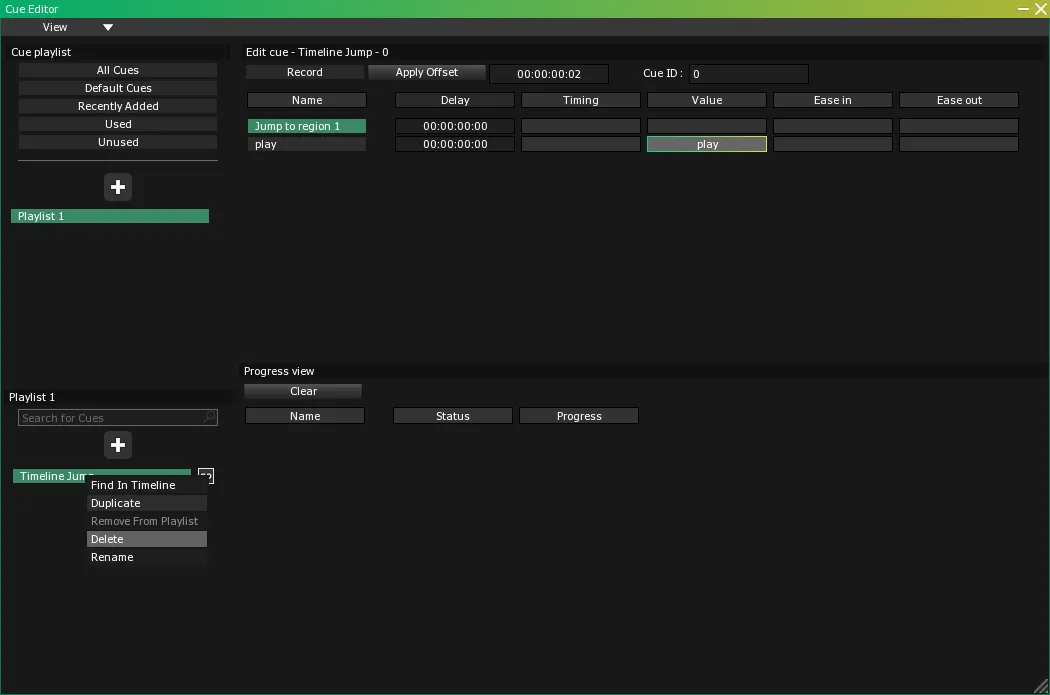Click the Delay column header
Viewport: 1050px width, 695px height.
point(455,100)
